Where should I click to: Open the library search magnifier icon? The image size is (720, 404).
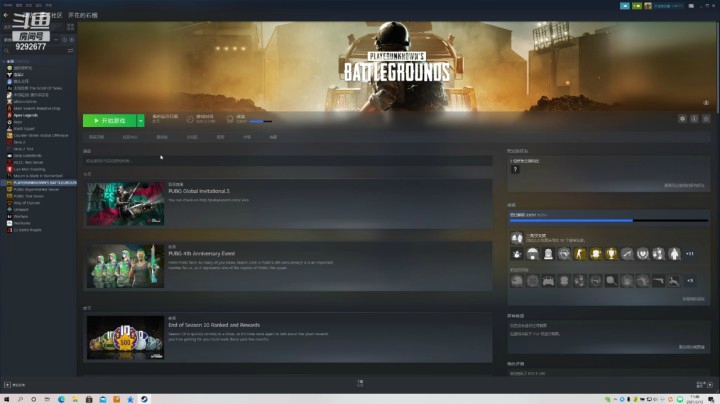6,50
